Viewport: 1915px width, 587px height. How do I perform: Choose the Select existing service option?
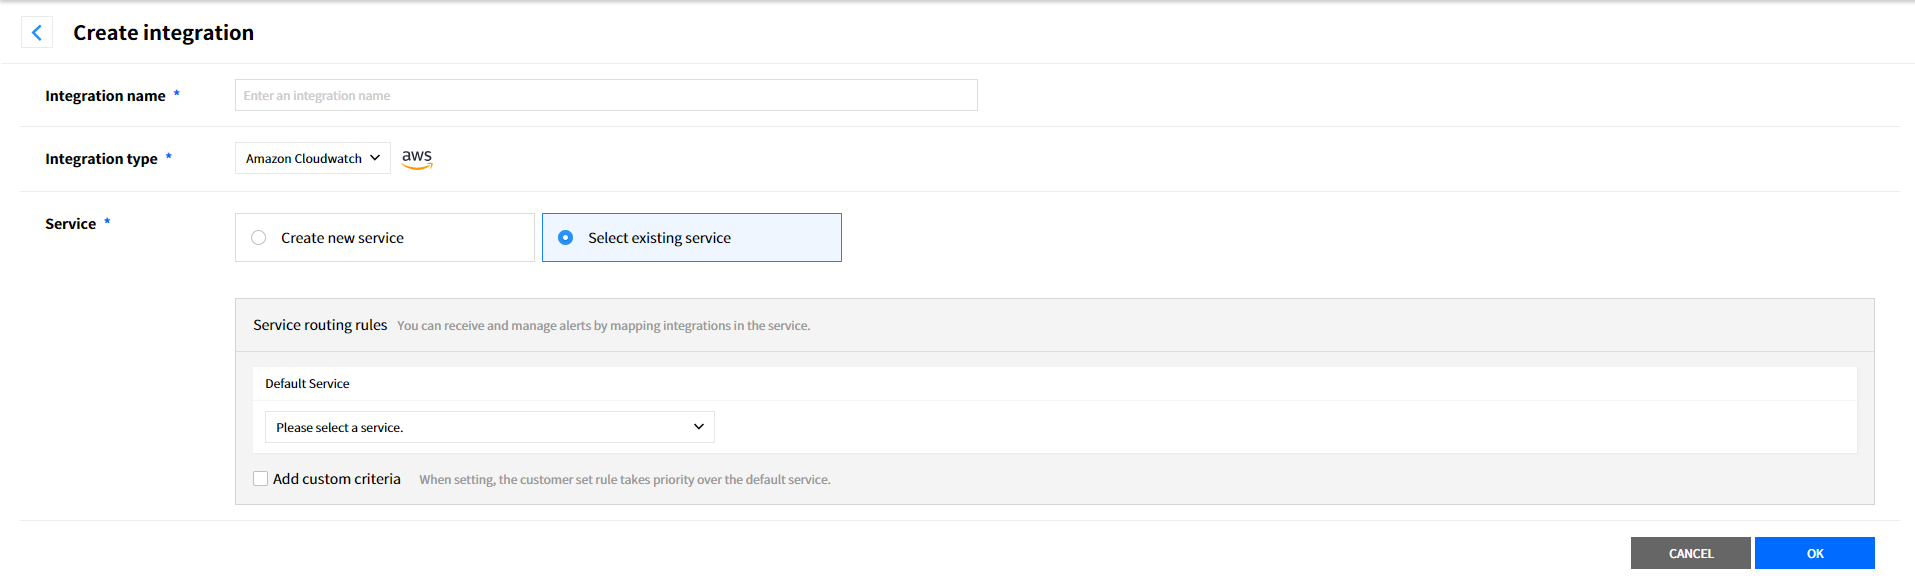[566, 238]
